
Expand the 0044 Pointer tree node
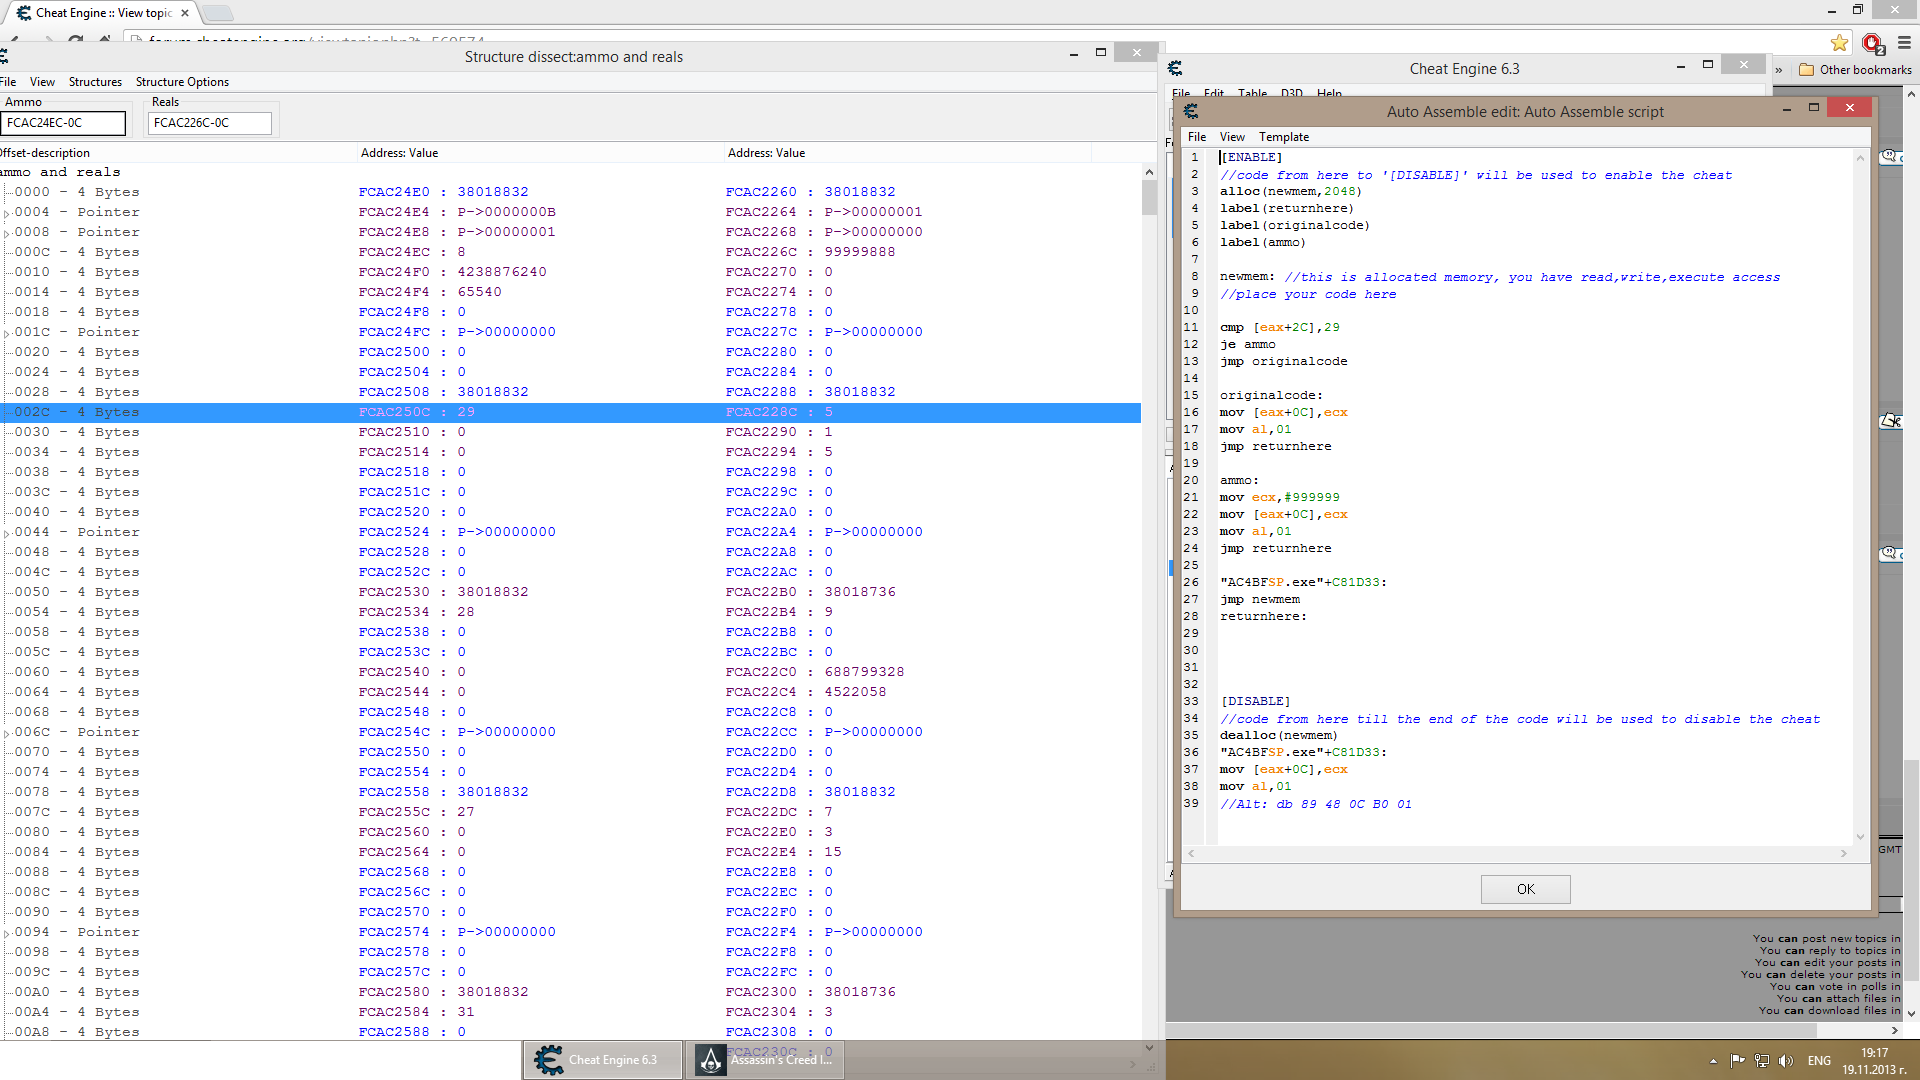(7, 533)
